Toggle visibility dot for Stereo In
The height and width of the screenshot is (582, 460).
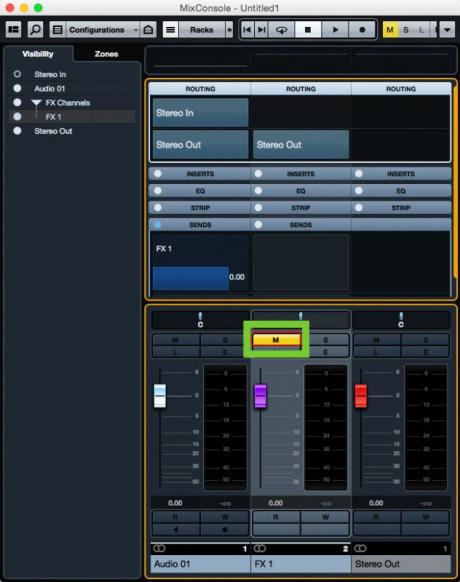pyautogui.click(x=17, y=74)
